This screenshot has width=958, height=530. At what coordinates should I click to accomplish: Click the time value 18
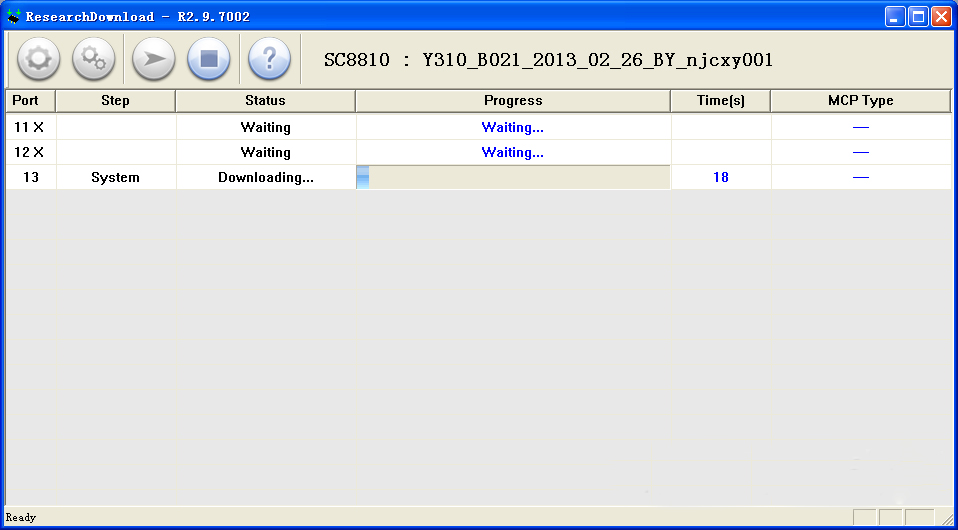tap(721, 177)
